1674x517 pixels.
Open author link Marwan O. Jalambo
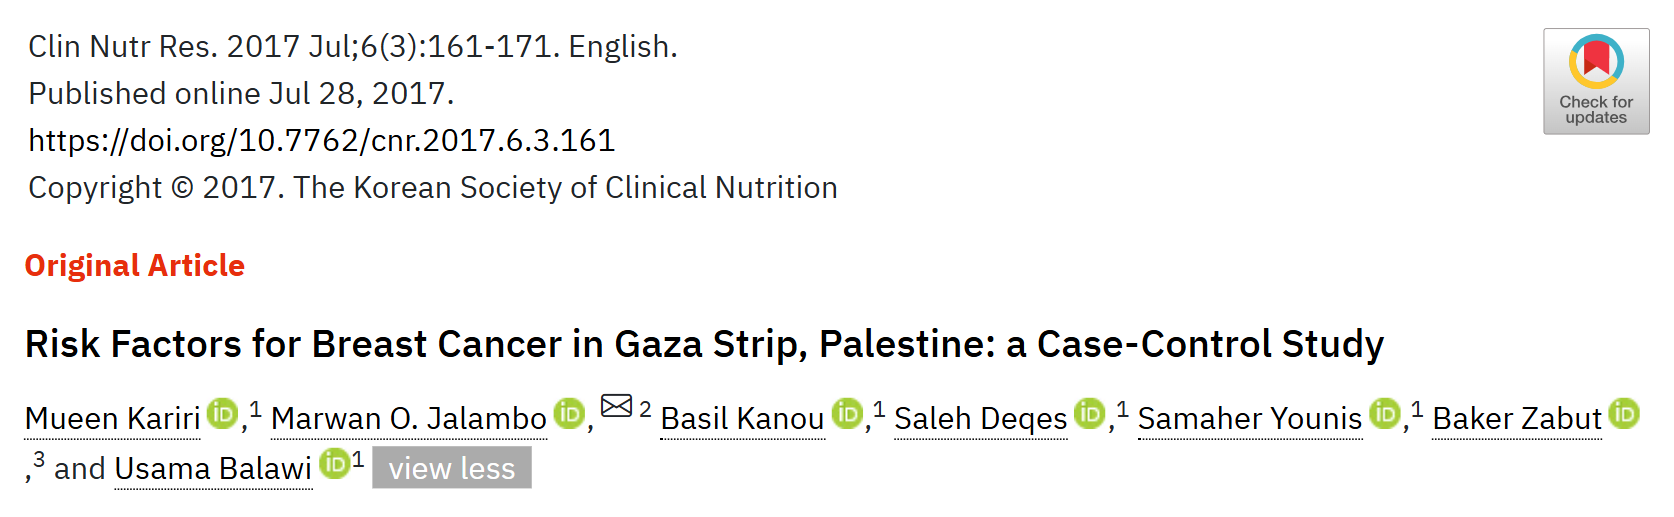409,419
